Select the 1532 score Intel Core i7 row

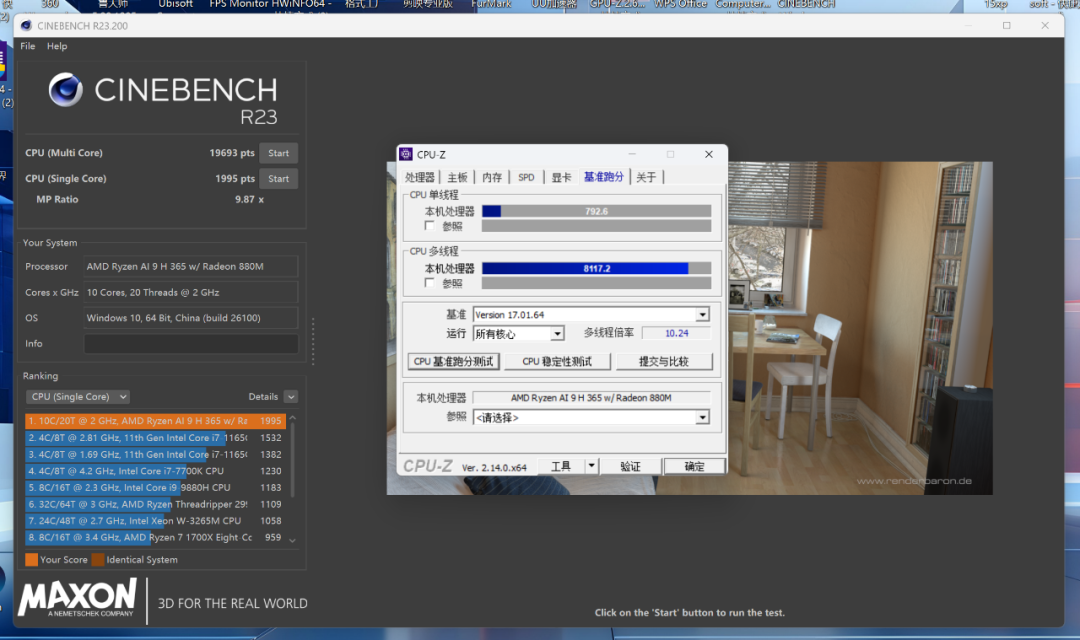pos(155,437)
